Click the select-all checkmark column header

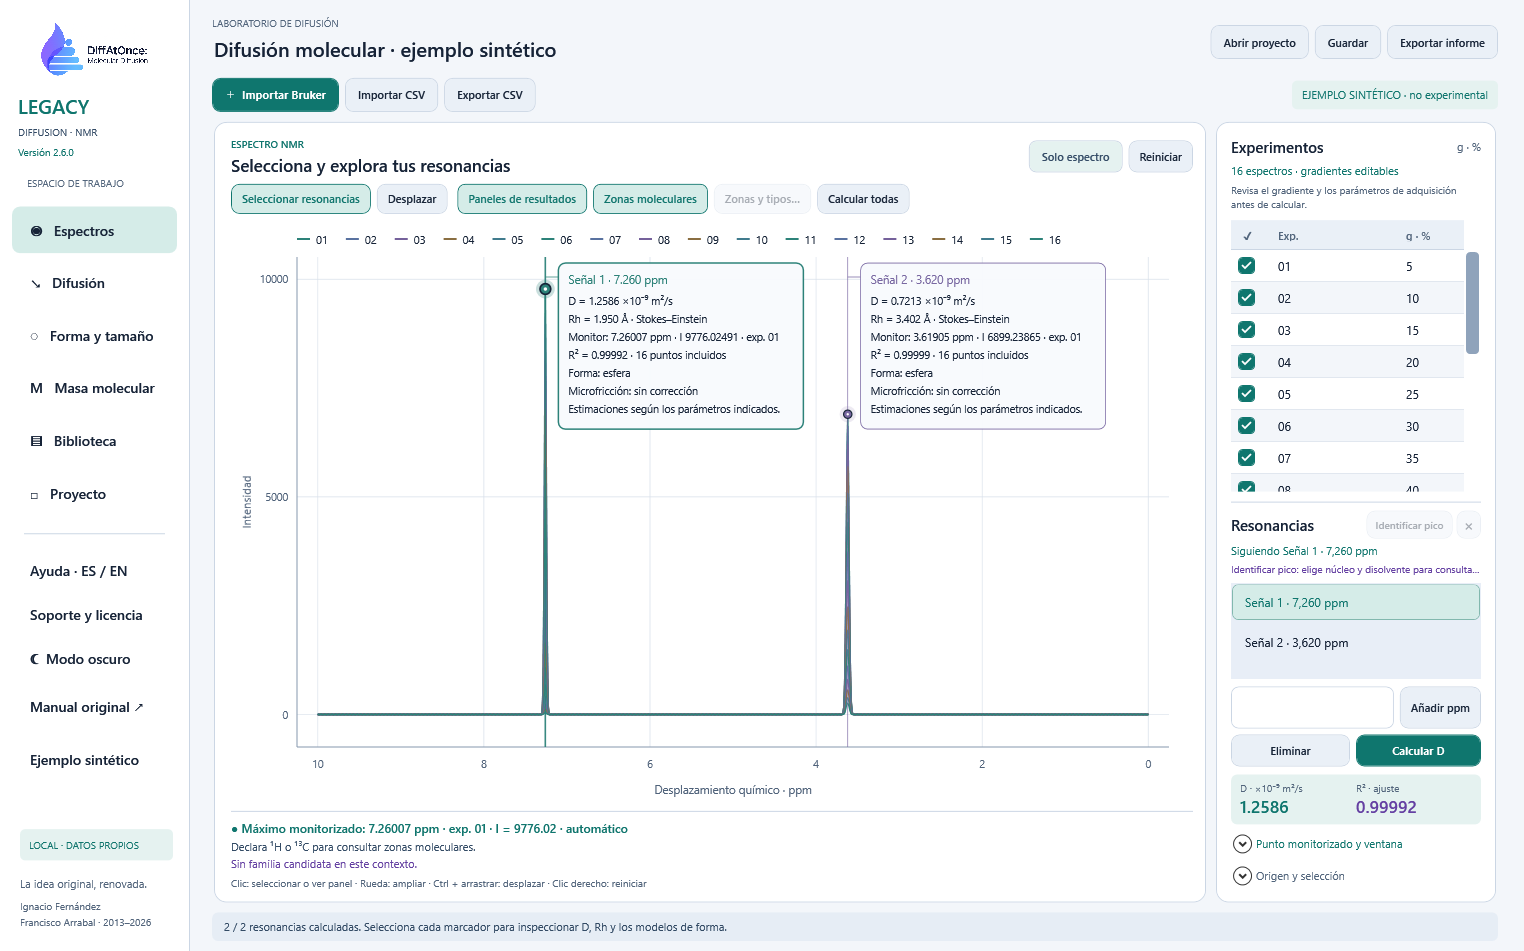1247,236
